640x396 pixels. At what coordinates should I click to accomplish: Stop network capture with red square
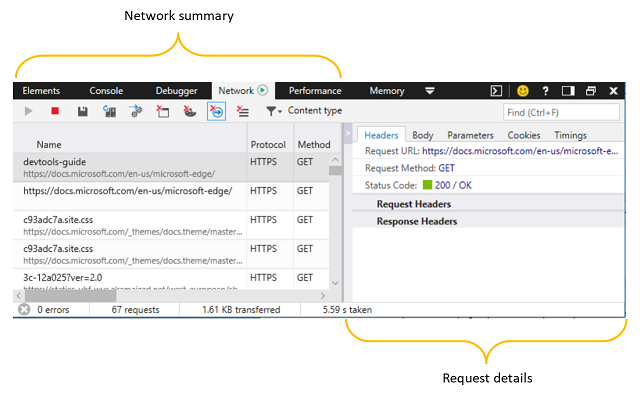point(55,111)
